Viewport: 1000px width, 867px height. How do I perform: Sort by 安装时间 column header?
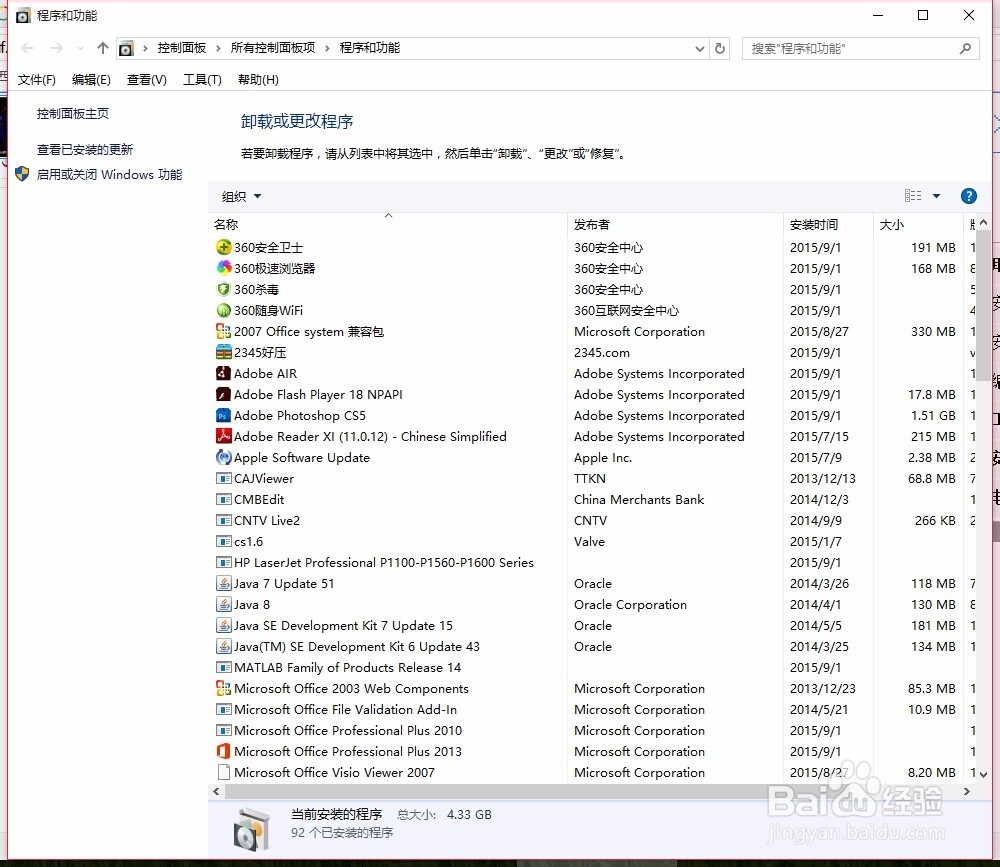[x=828, y=225]
